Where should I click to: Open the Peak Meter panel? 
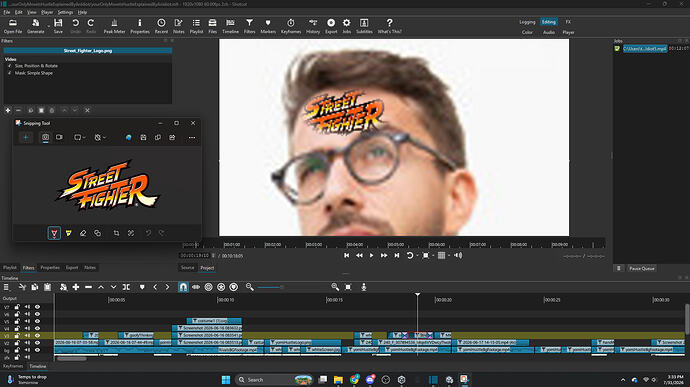(114, 26)
